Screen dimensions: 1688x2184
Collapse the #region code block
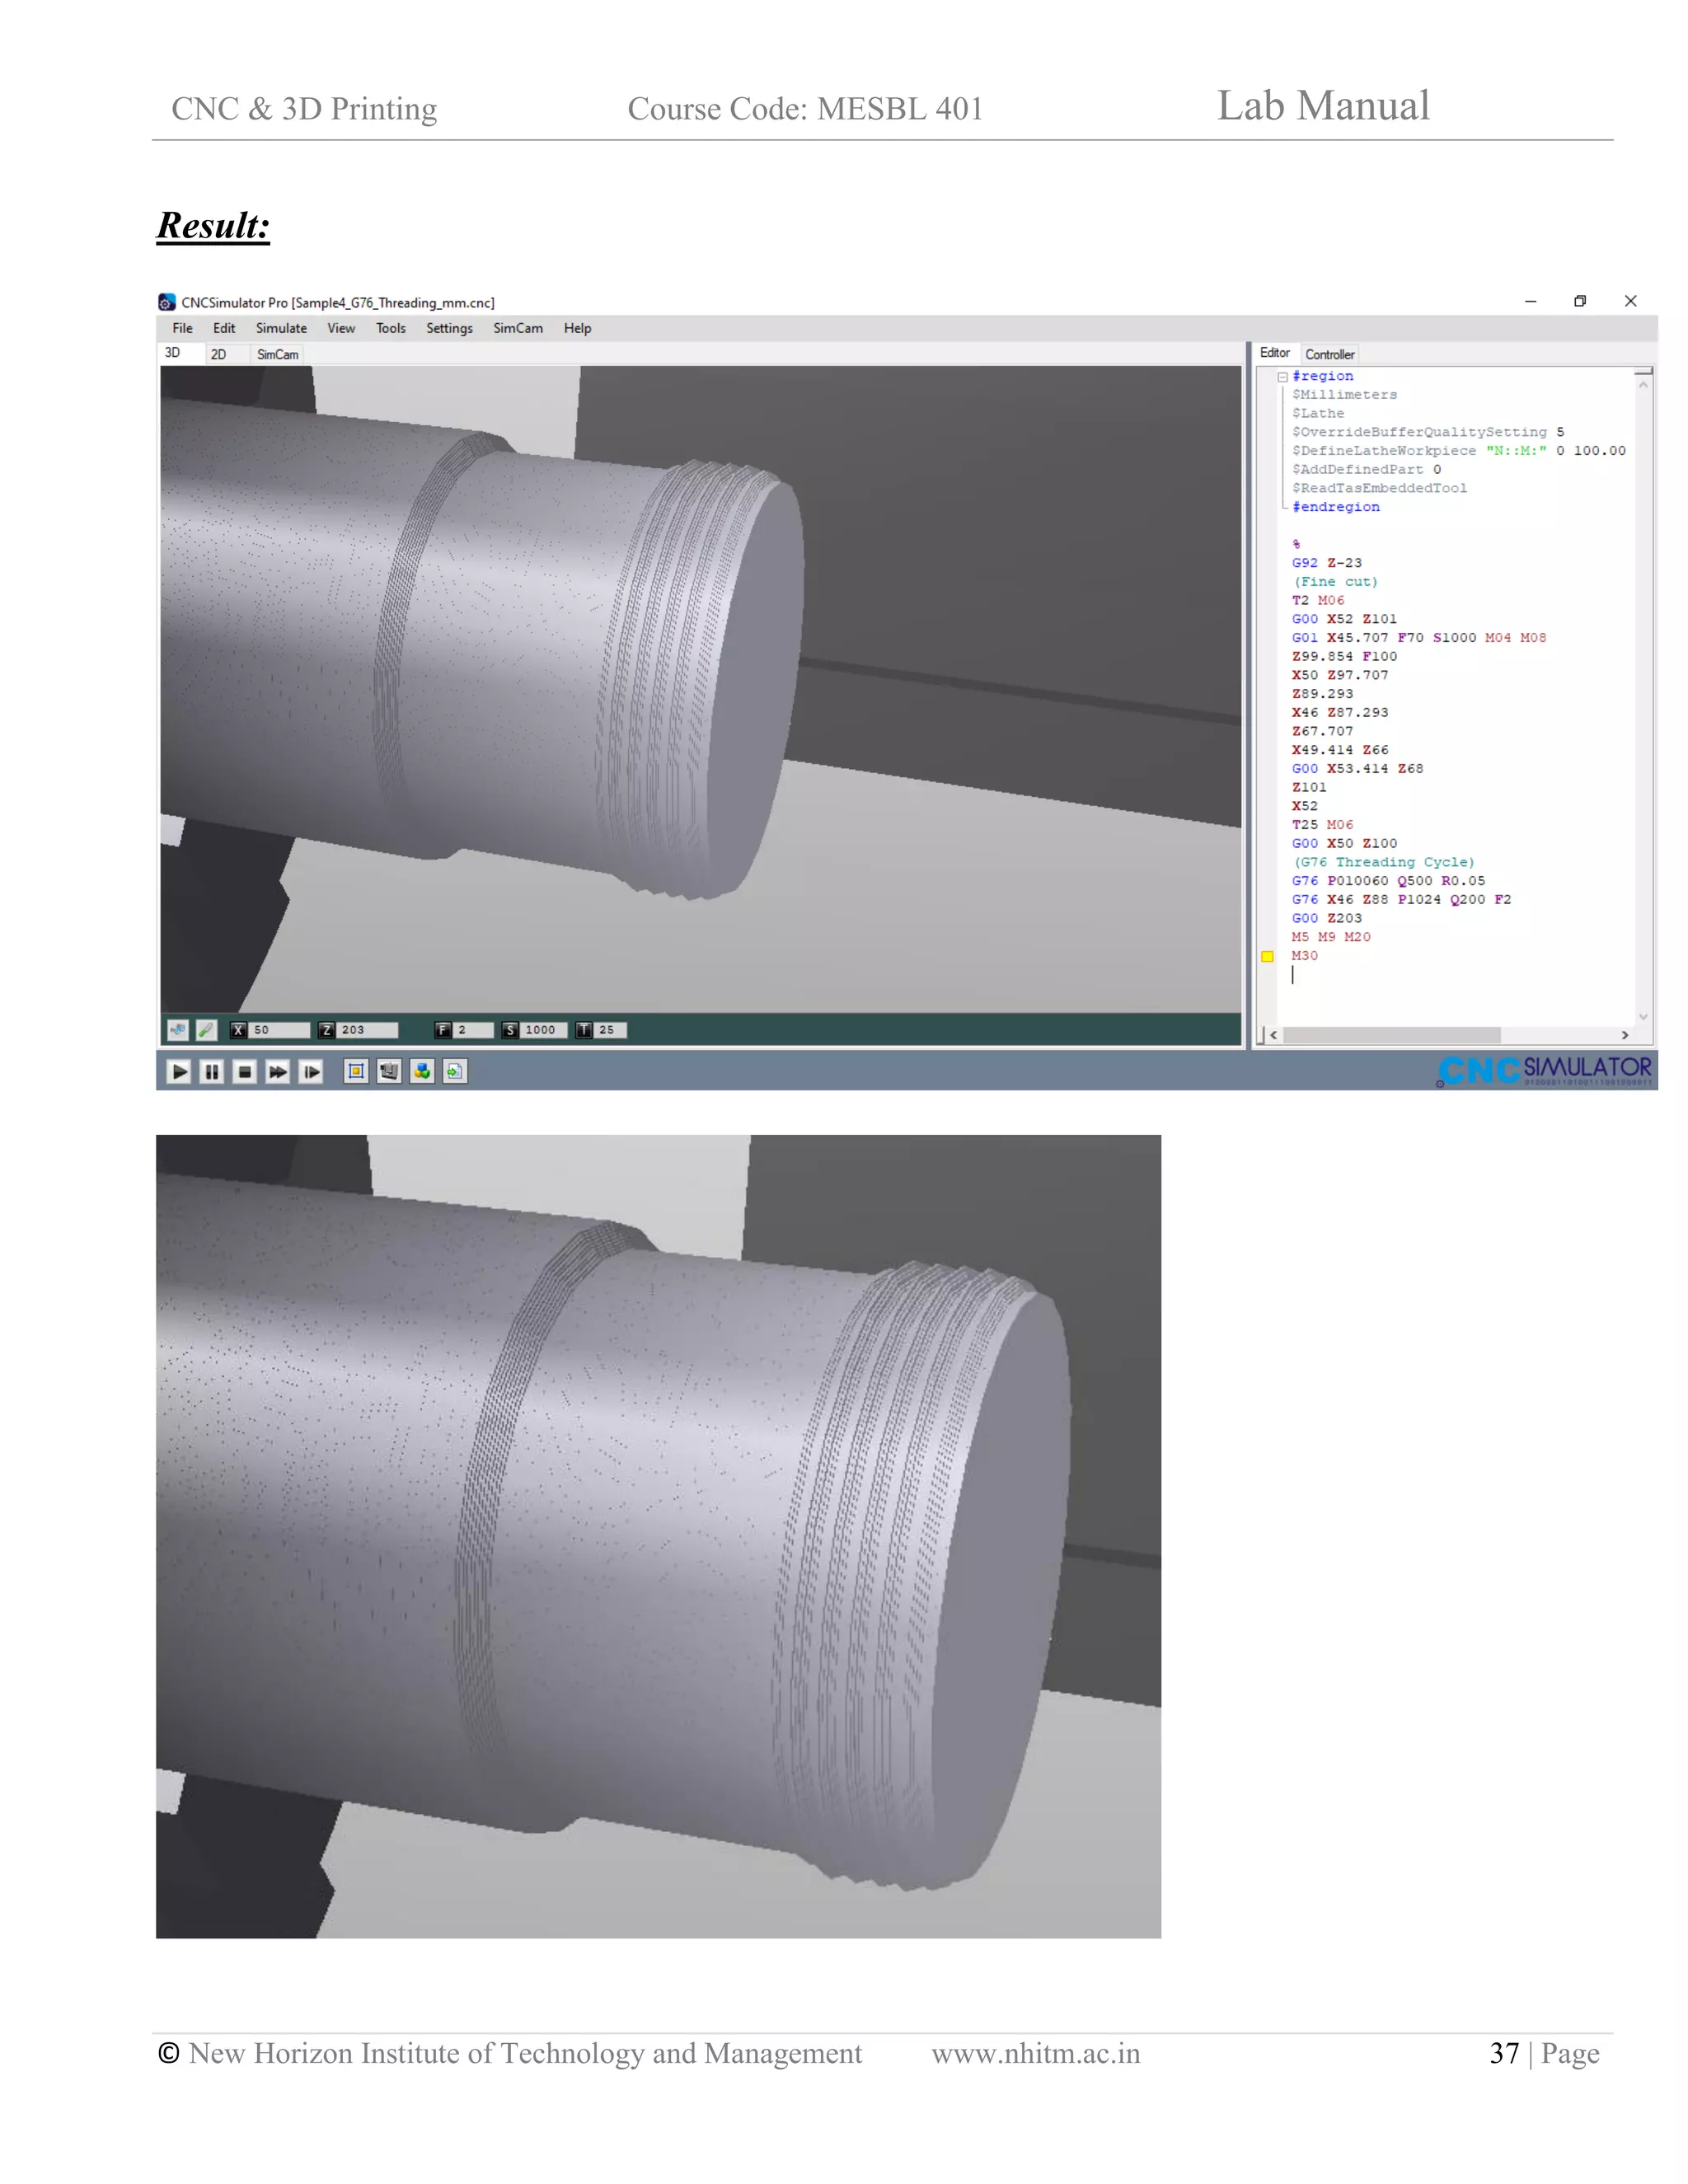(1282, 377)
